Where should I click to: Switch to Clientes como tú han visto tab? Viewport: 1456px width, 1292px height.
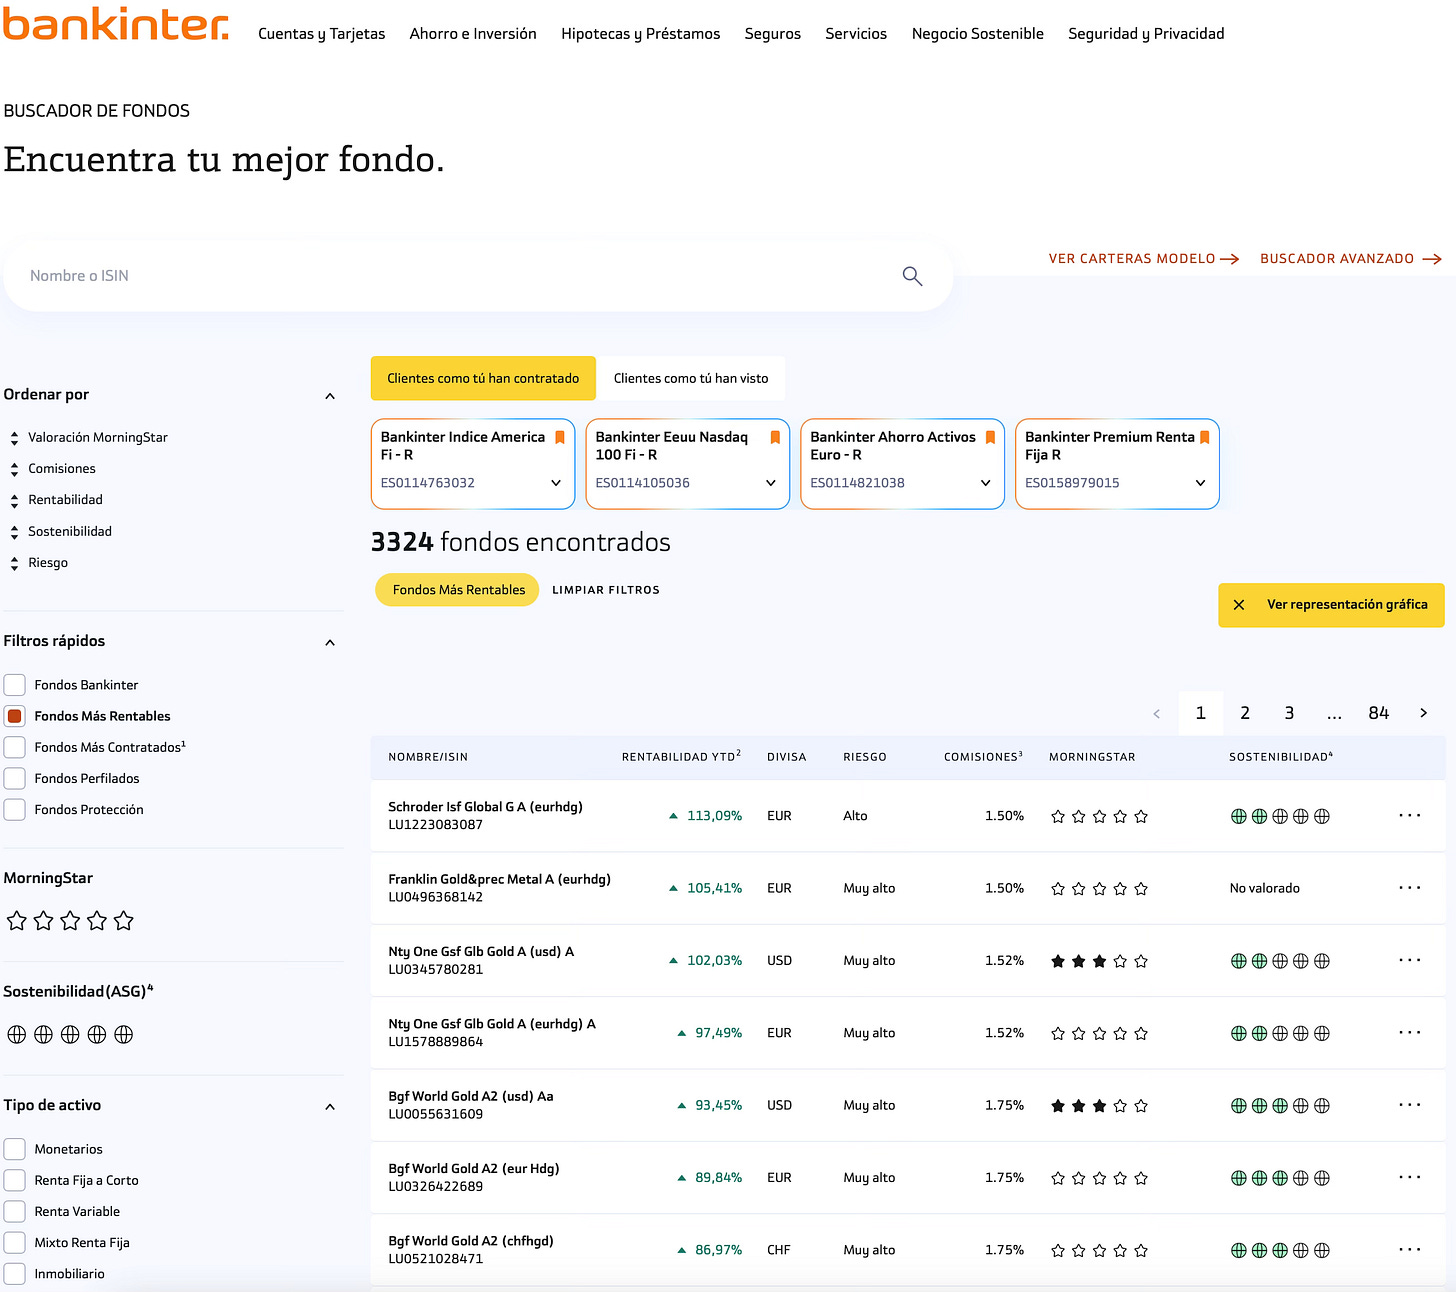691,378
